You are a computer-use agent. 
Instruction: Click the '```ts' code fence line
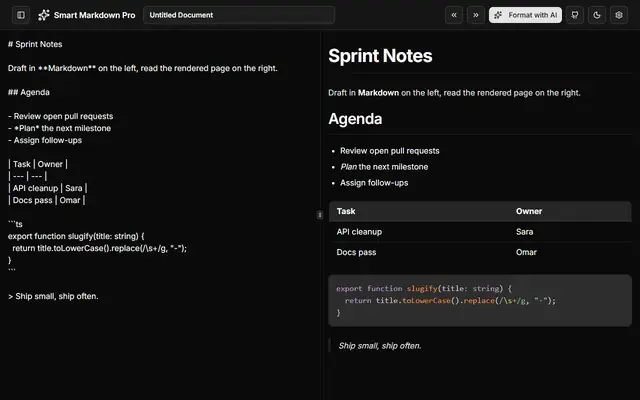15,224
